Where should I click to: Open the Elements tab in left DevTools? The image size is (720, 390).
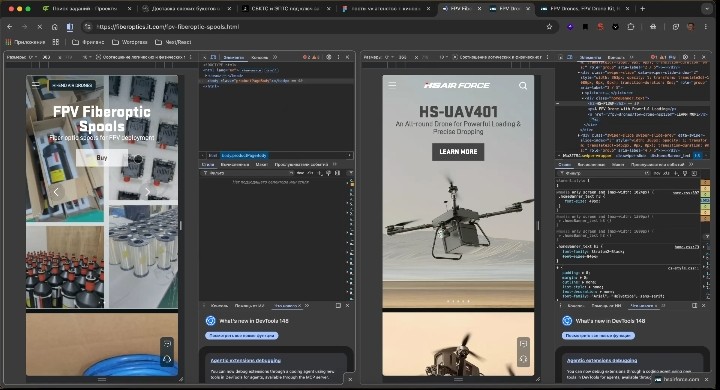click(x=234, y=57)
